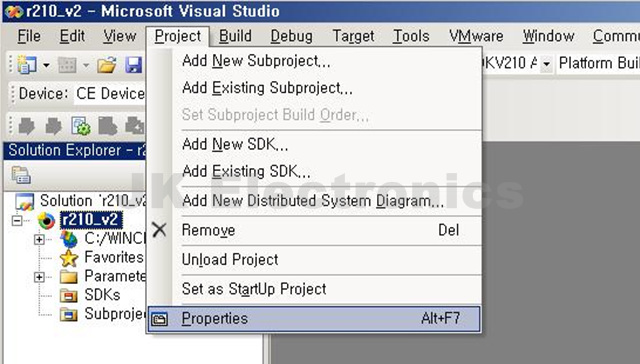Select the SDKs folder icon in tree
Screen dimensions: 640x364
pos(69,295)
